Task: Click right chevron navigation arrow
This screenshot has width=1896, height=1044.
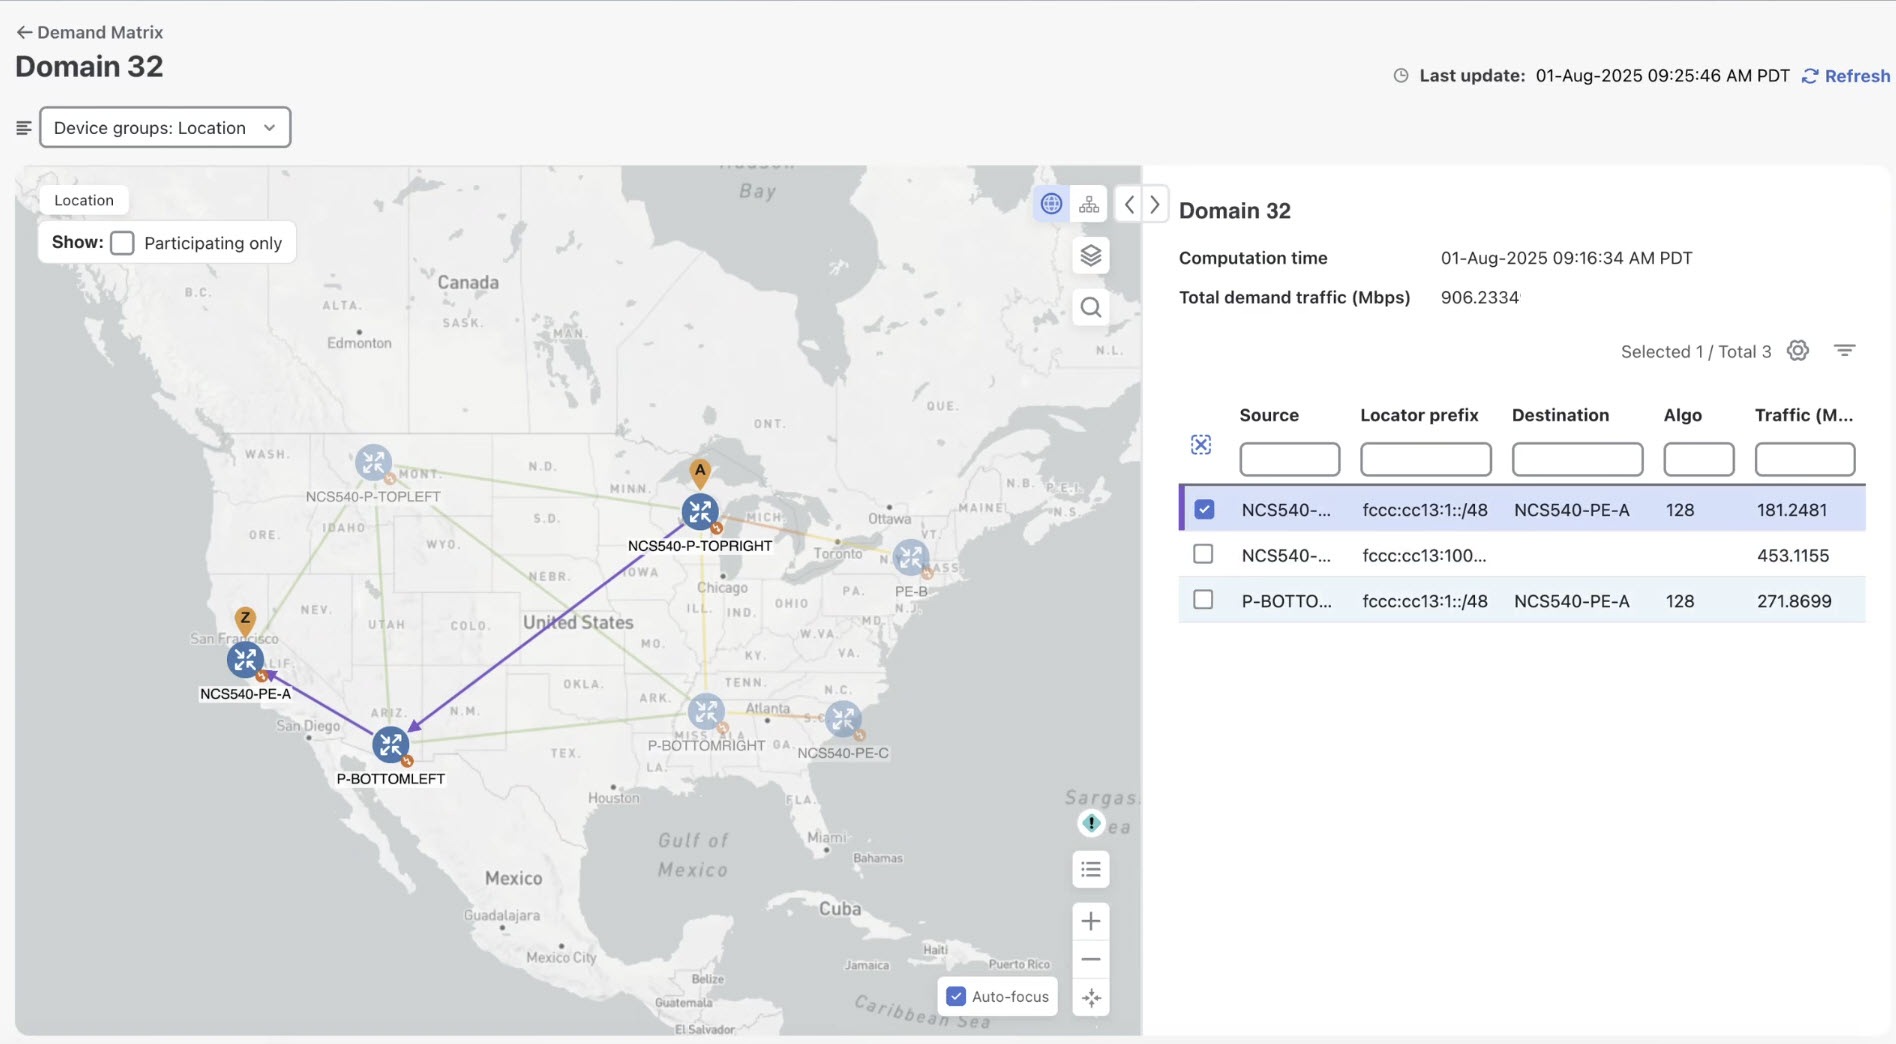Action: (x=1154, y=203)
